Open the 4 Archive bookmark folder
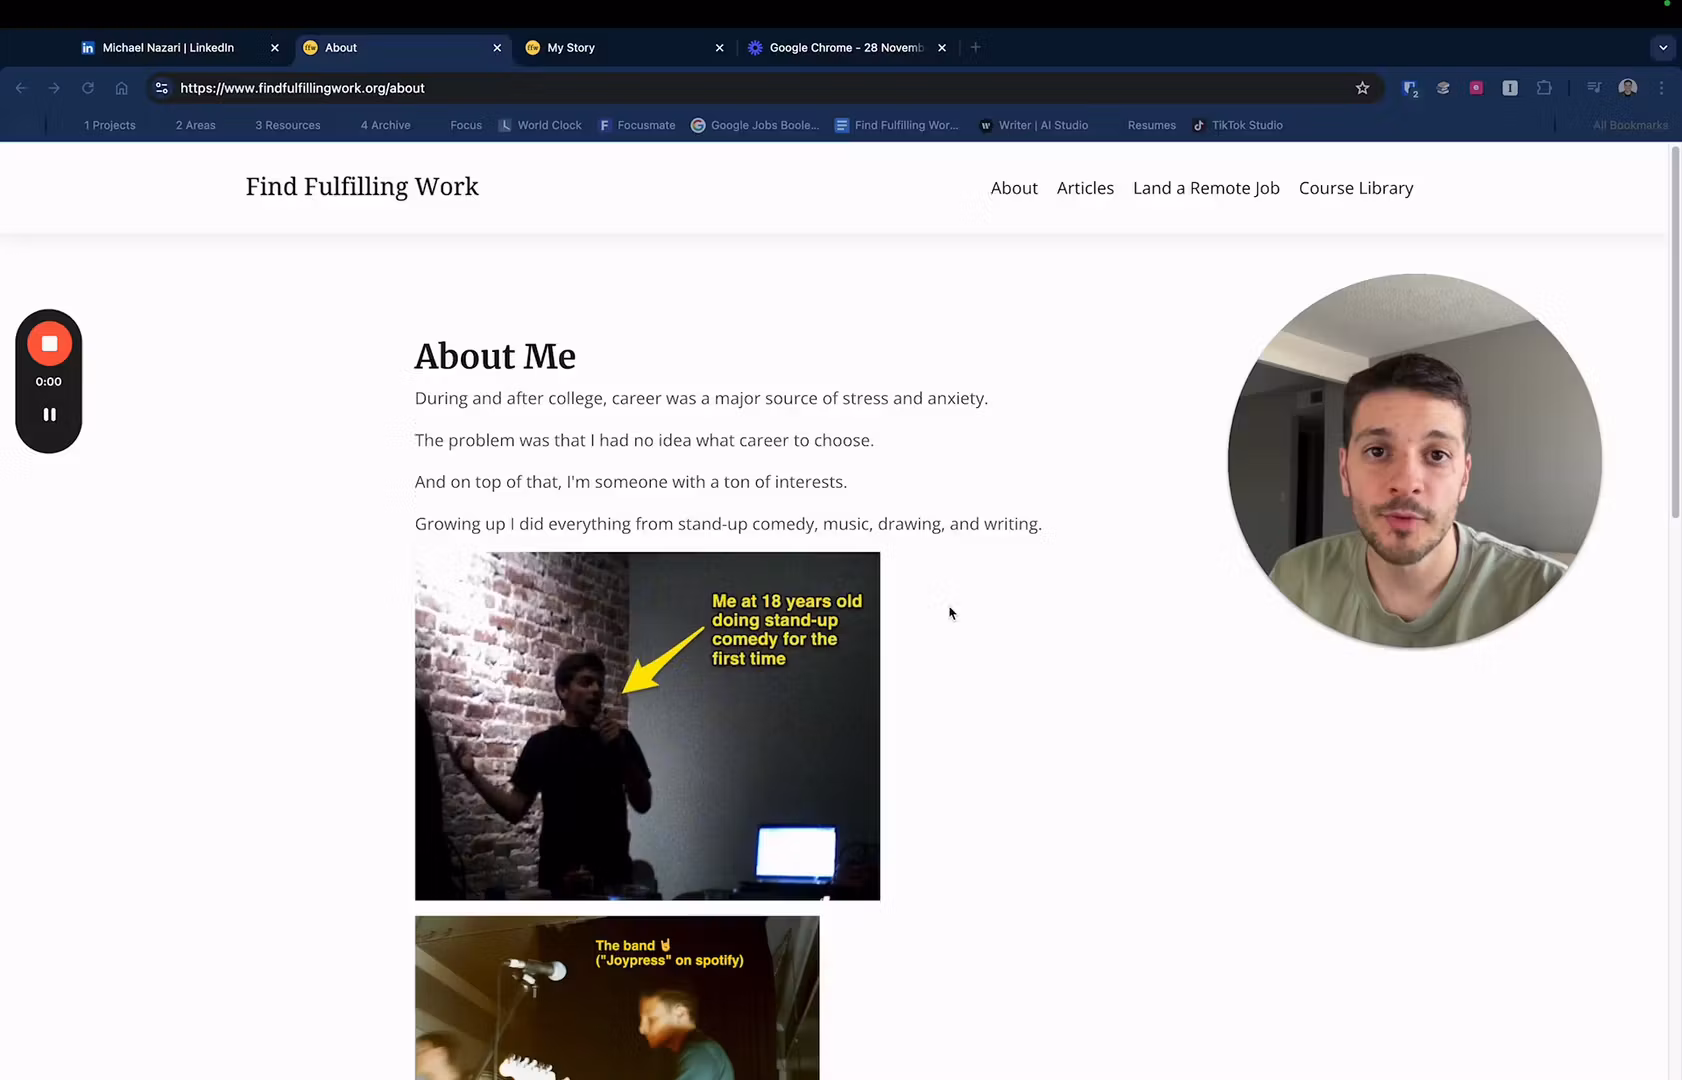The height and width of the screenshot is (1080, 1682). (385, 125)
